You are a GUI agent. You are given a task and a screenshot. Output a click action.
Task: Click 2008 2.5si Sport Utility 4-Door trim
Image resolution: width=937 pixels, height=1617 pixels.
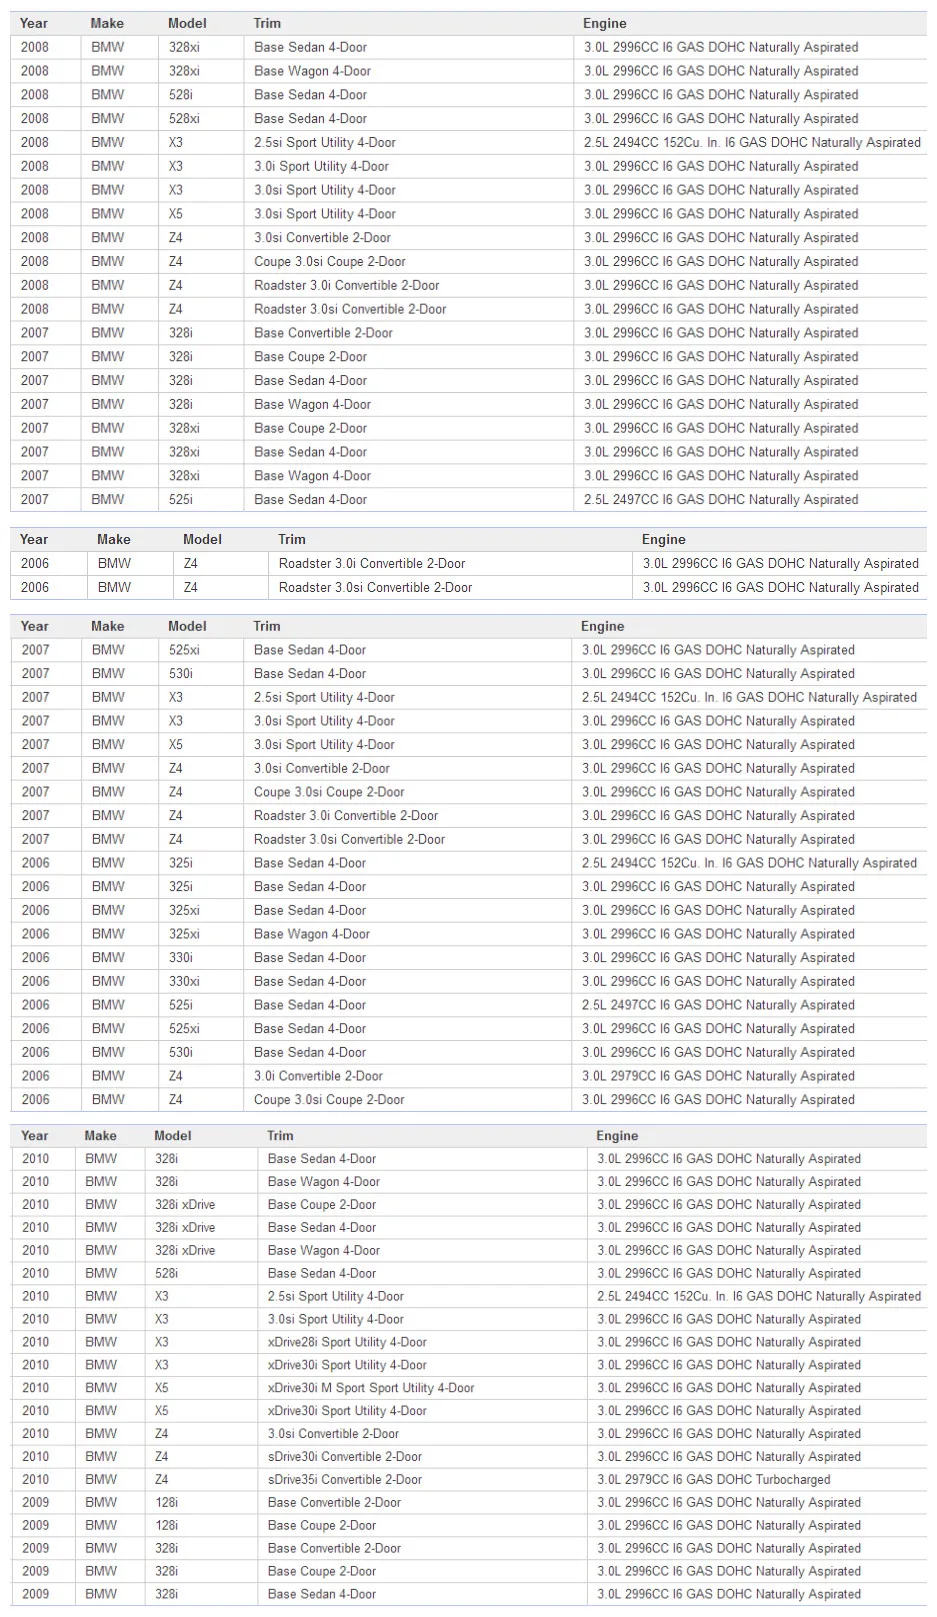[325, 142]
